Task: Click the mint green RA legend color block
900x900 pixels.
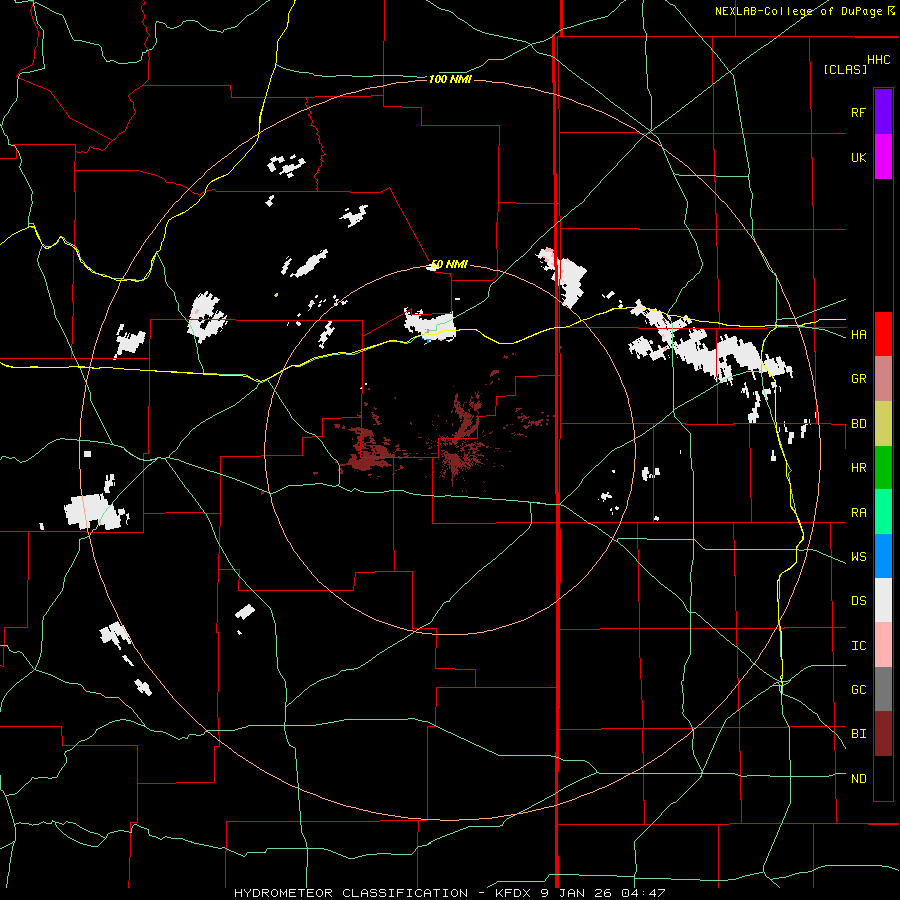Action: [883, 512]
